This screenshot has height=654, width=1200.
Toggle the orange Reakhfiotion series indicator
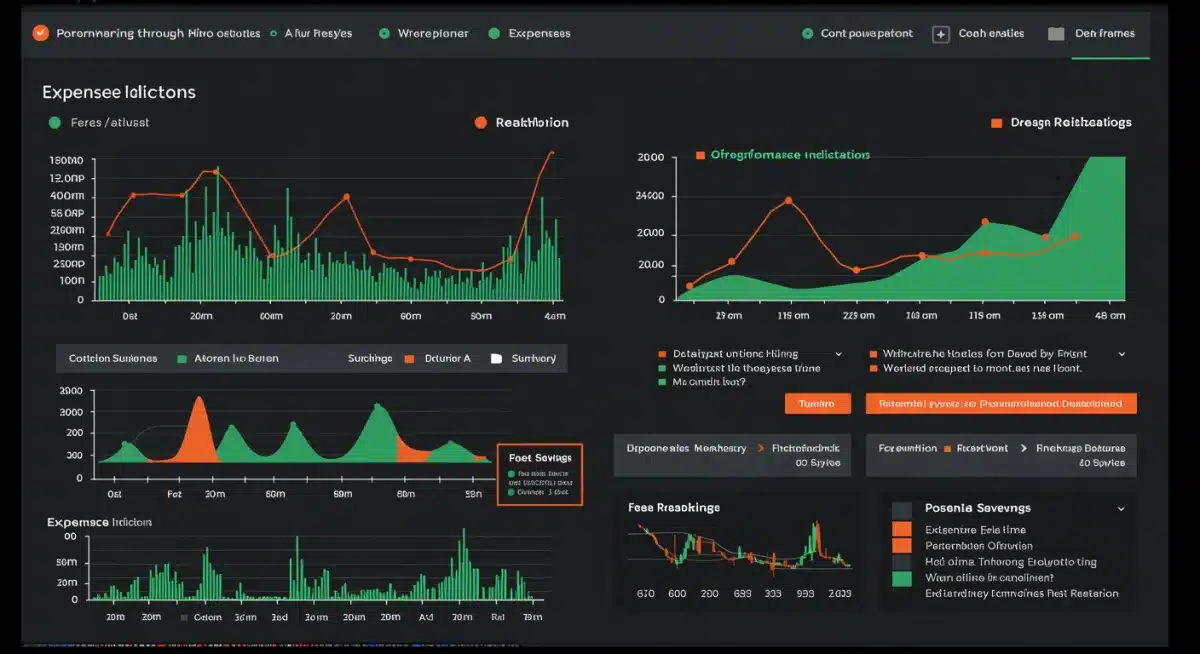tap(480, 123)
